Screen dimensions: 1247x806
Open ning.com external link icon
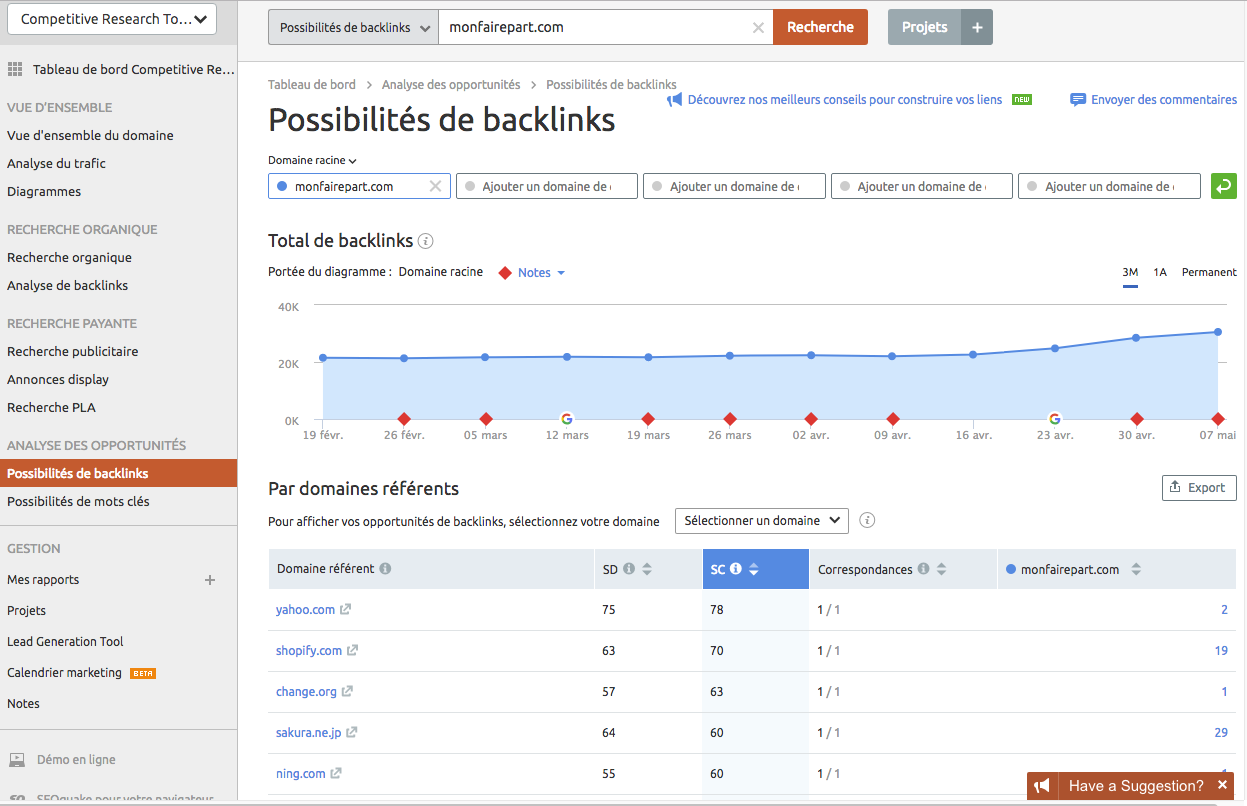point(336,773)
